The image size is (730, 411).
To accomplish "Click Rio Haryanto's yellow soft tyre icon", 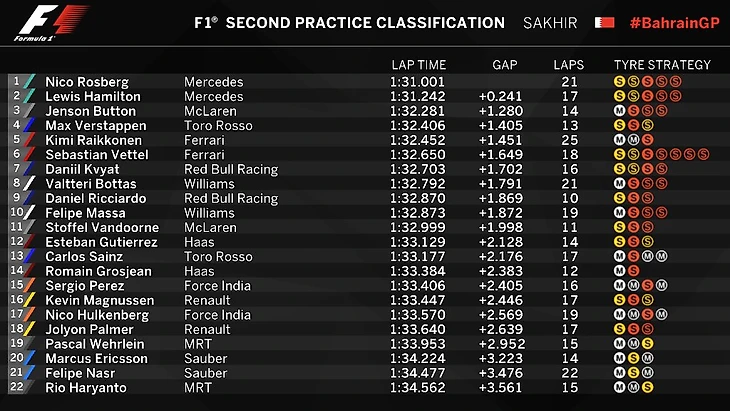I will pyautogui.click(x=648, y=387).
